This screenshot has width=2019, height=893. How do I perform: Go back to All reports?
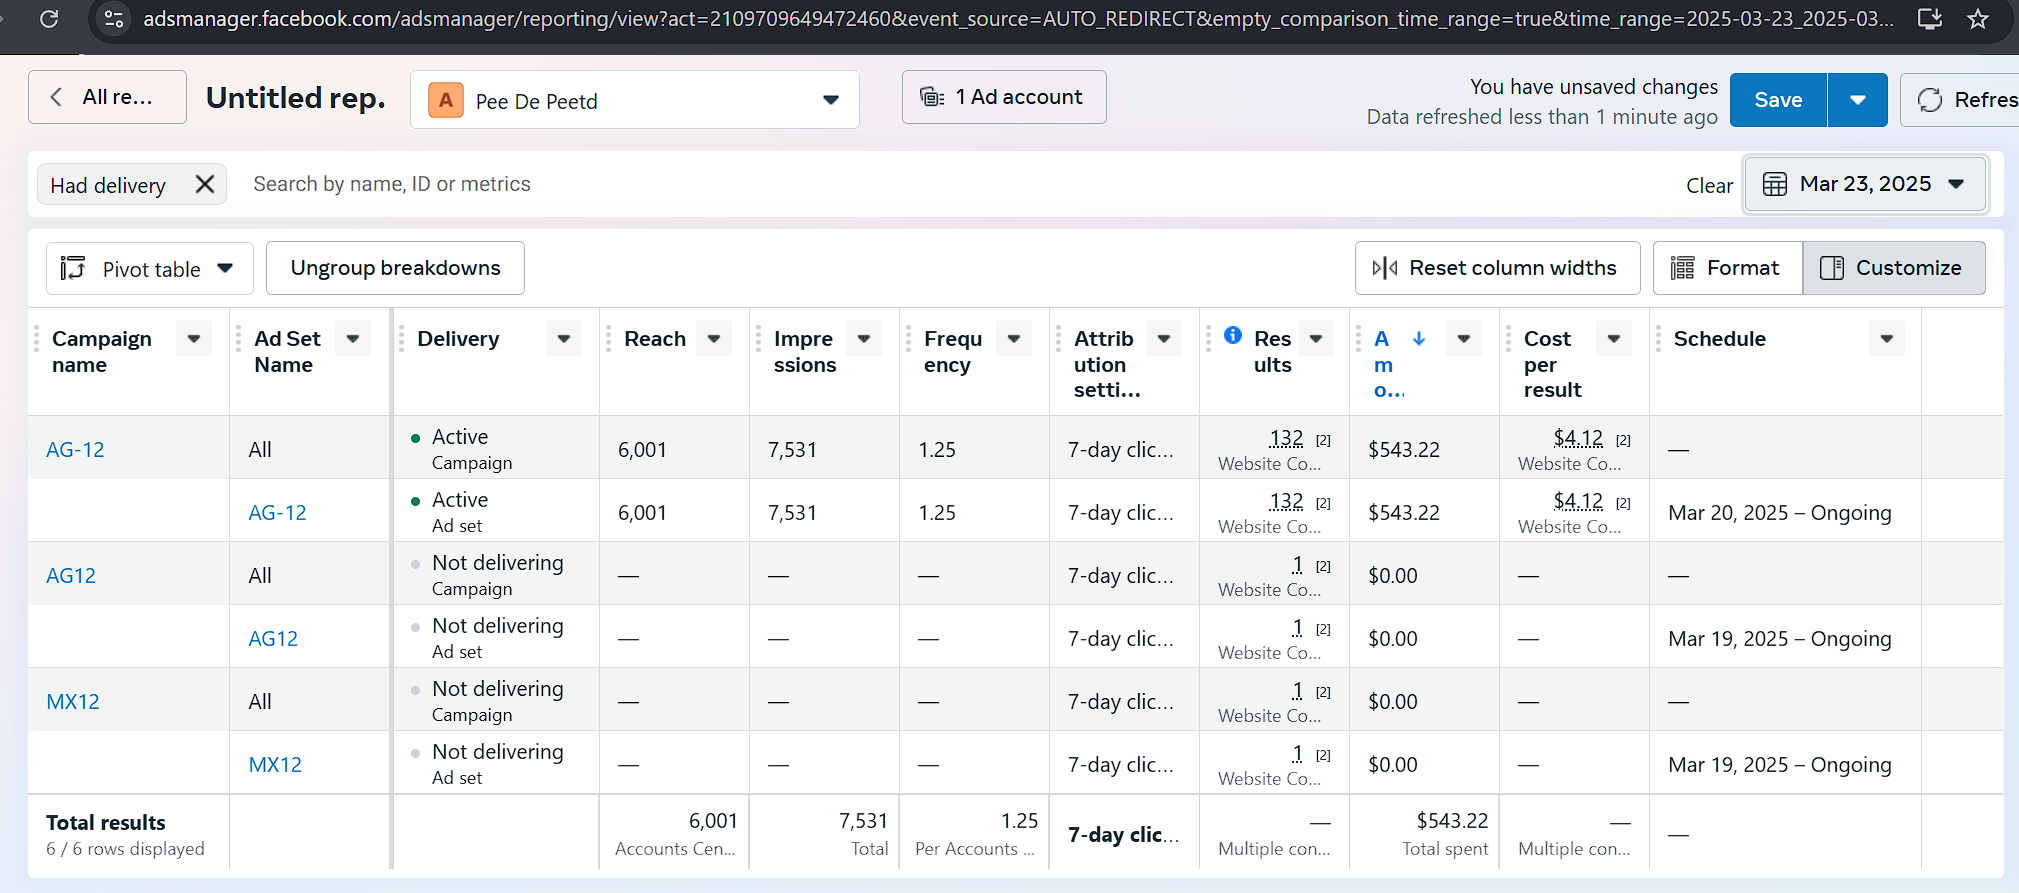[x=107, y=97]
